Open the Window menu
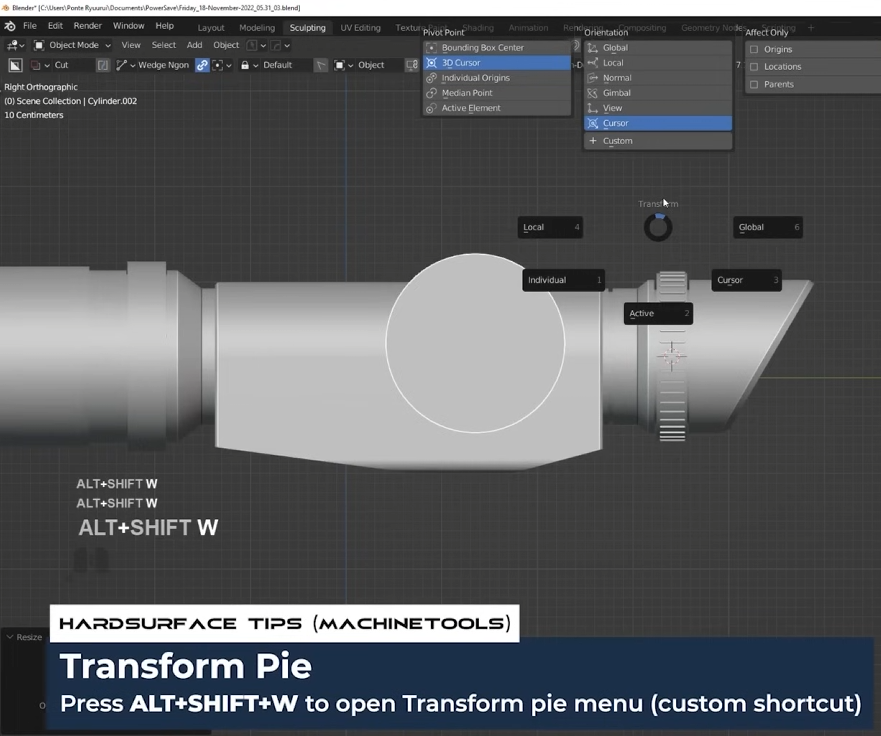881x736 pixels. (129, 26)
